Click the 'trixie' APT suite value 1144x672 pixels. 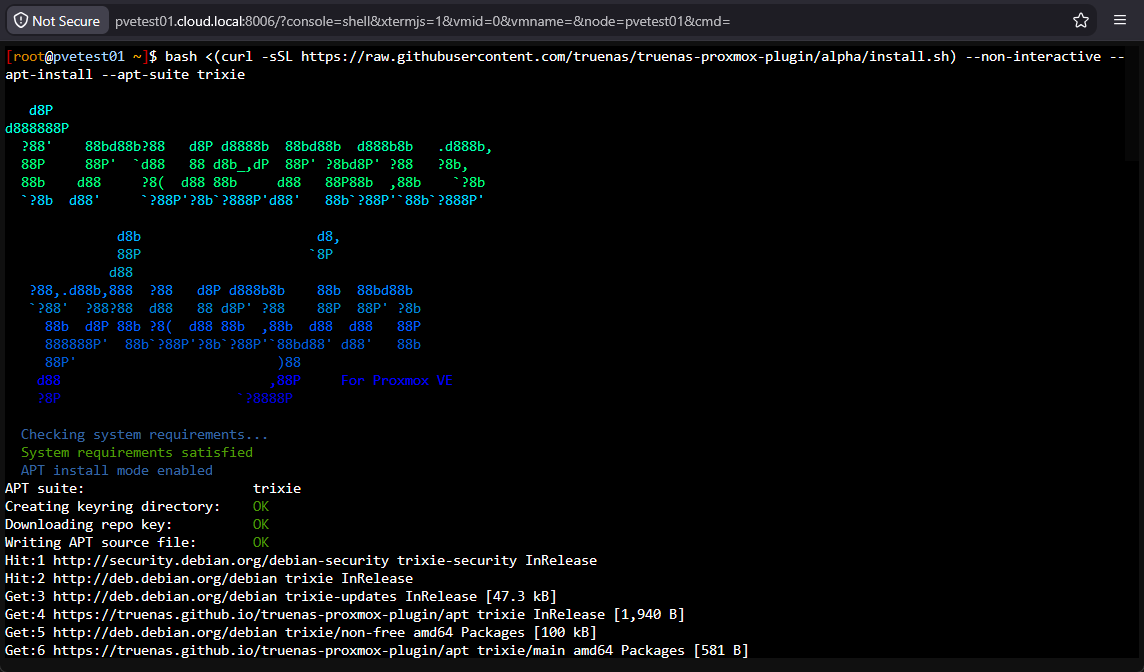click(x=277, y=488)
